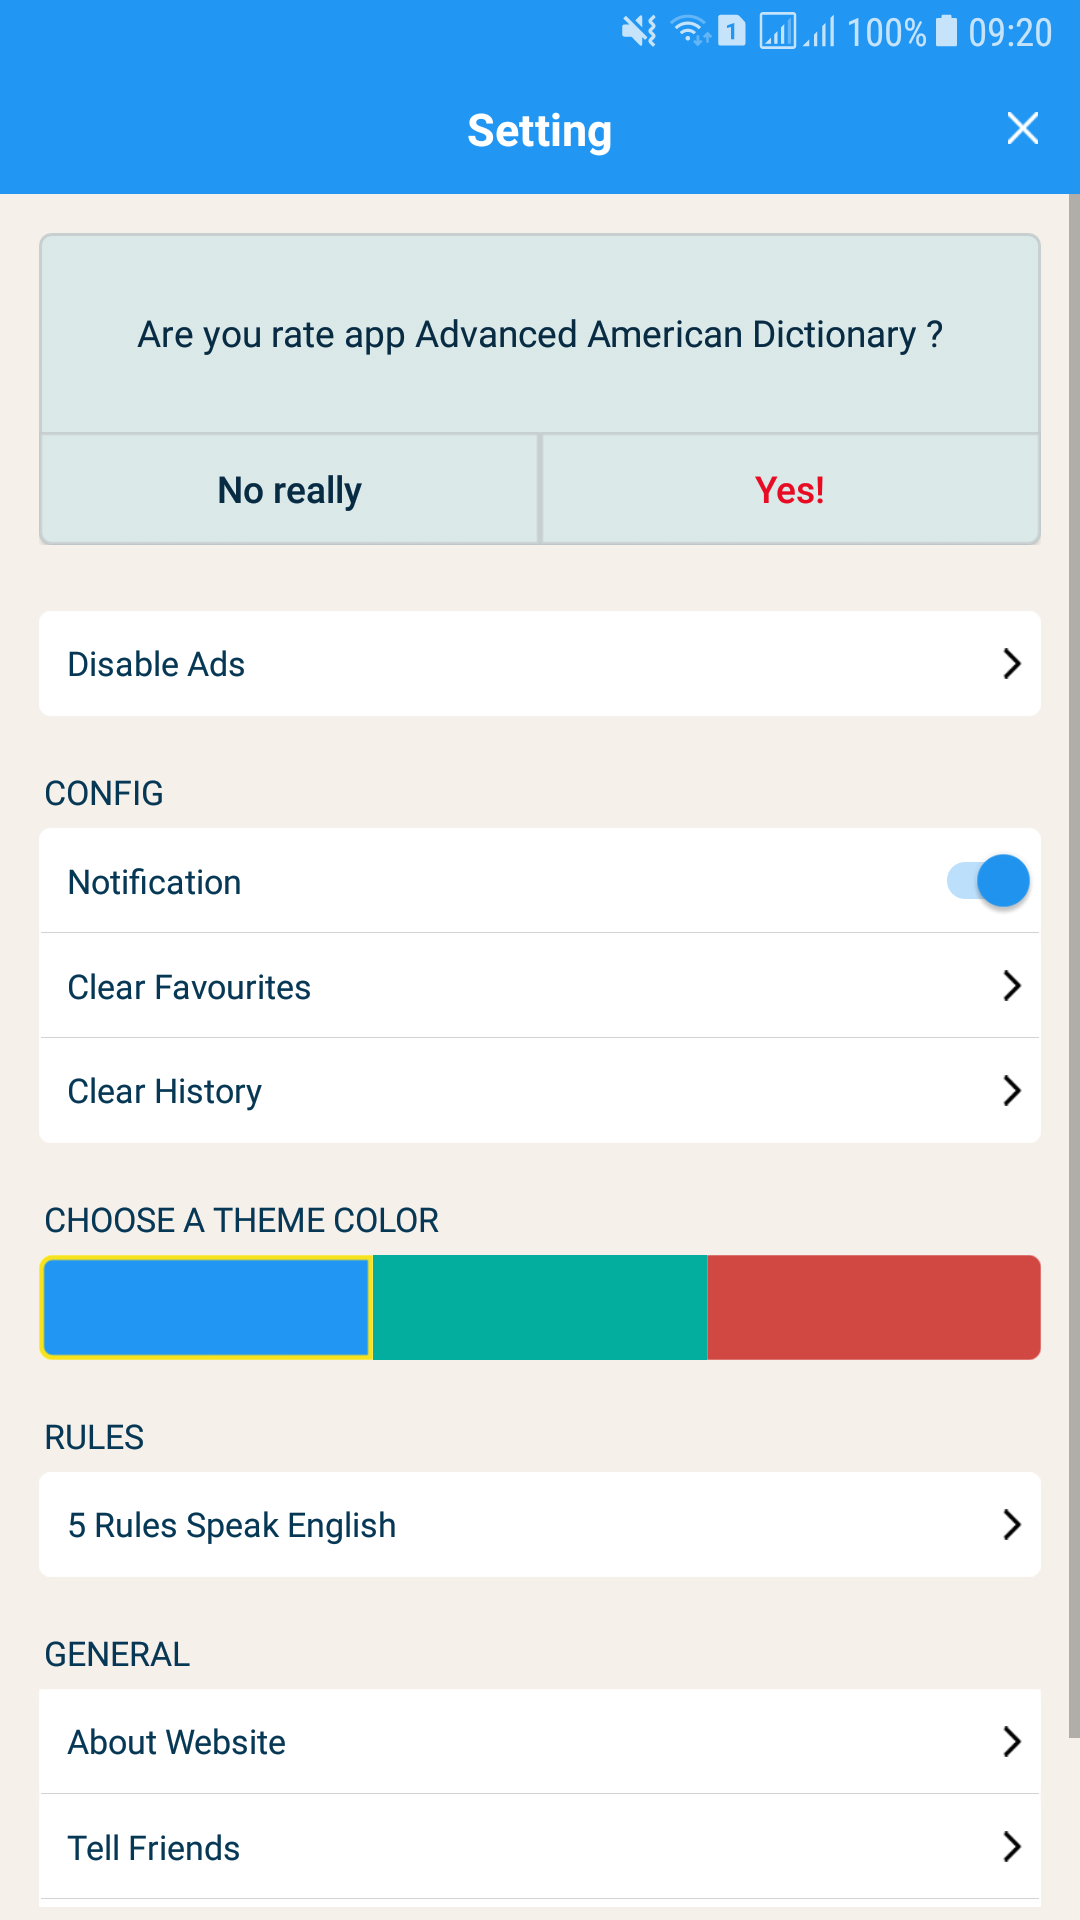Tap the Tell Friends chevron arrow
Viewport: 1080px width, 1920px height.
point(1011,1846)
